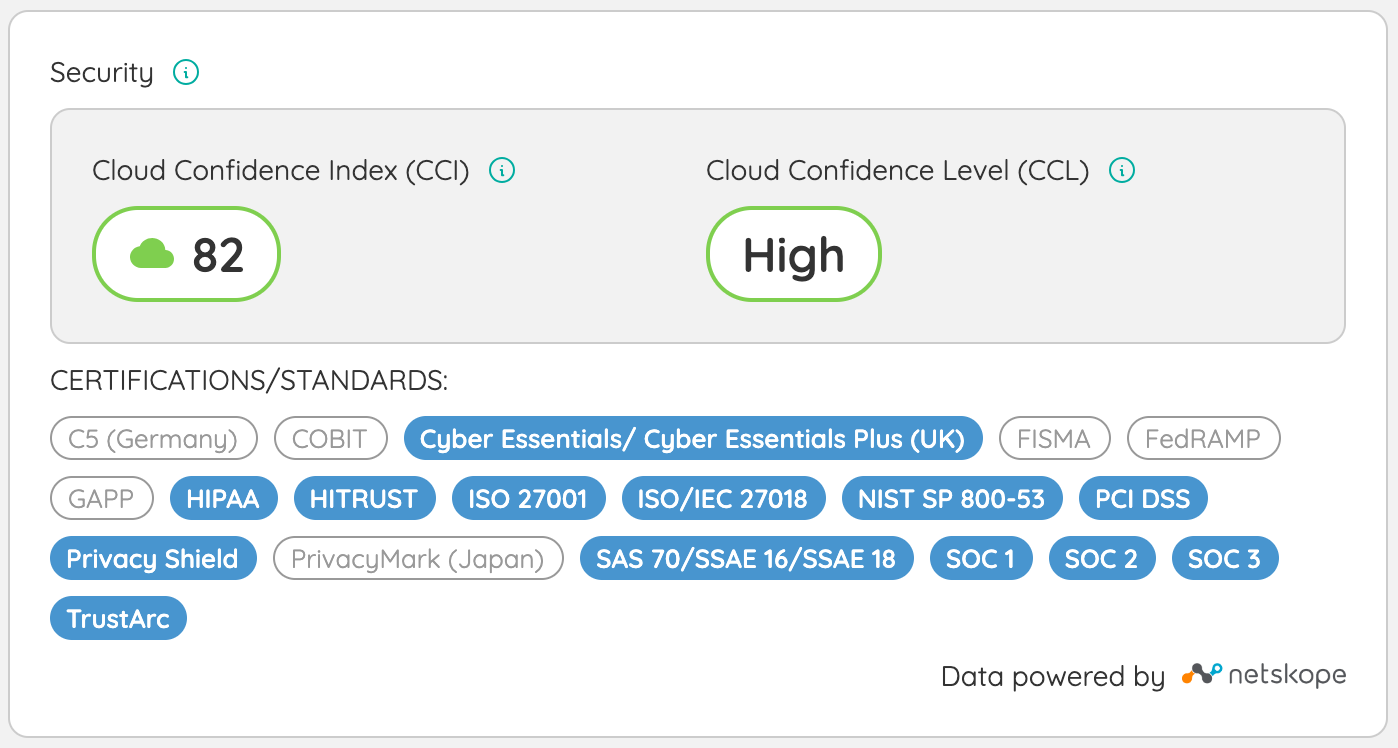This screenshot has width=1398, height=748.
Task: Select the COBIT certification tag
Action: tap(330, 438)
